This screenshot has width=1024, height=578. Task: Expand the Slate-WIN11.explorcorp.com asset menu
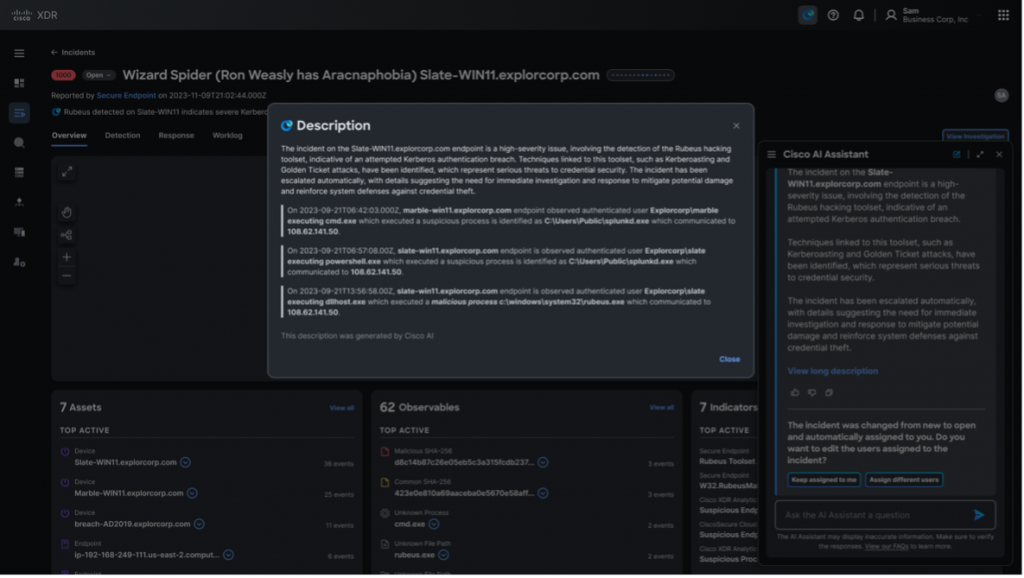coord(186,462)
